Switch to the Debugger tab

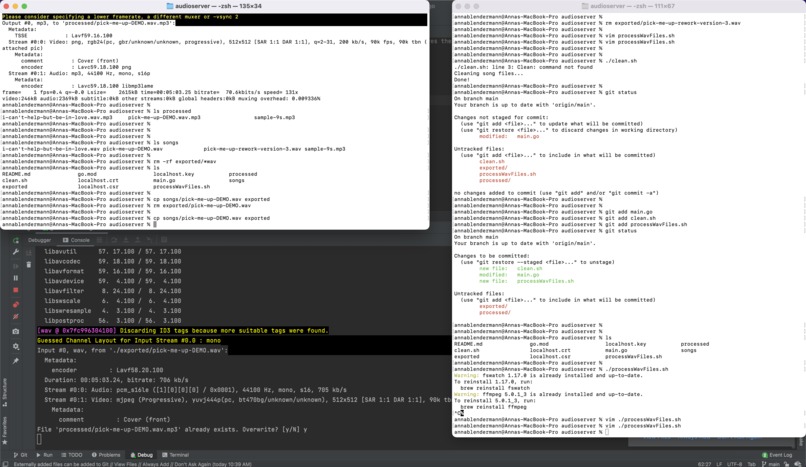click(x=40, y=240)
